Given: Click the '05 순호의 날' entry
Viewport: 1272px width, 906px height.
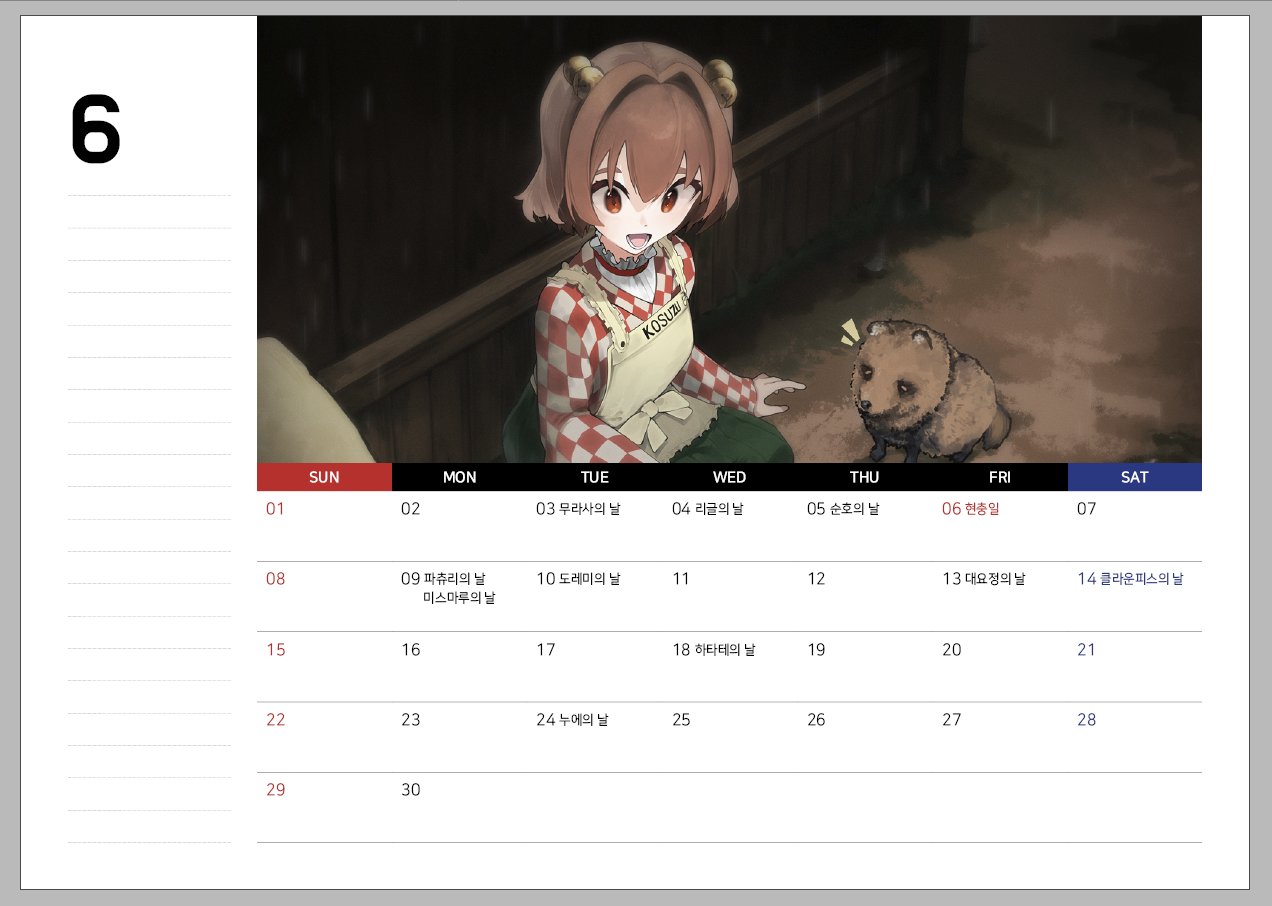Looking at the screenshot, I should tap(843, 509).
